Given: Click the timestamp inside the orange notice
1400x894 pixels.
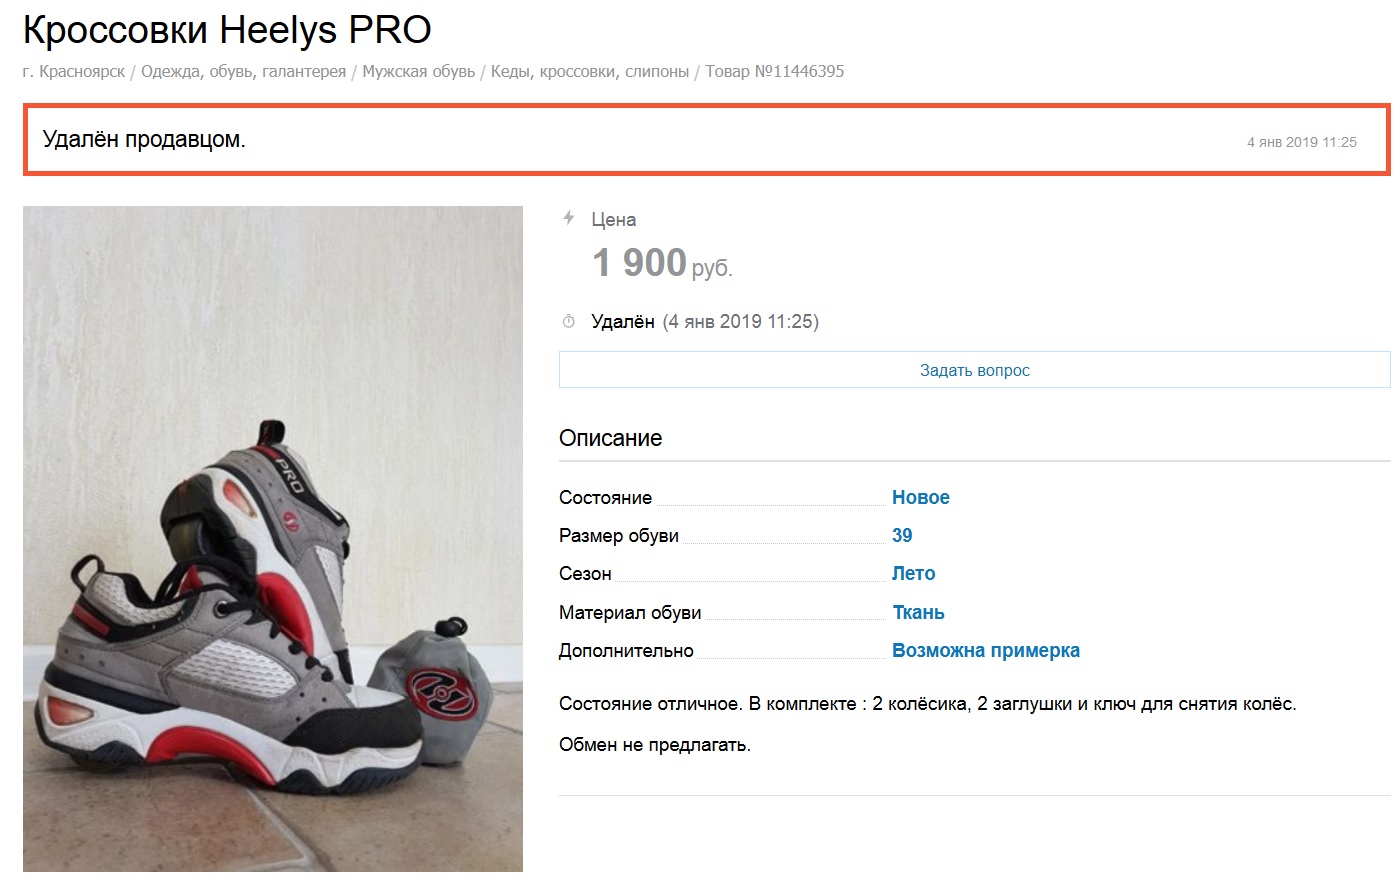Looking at the screenshot, I should tap(1301, 142).
